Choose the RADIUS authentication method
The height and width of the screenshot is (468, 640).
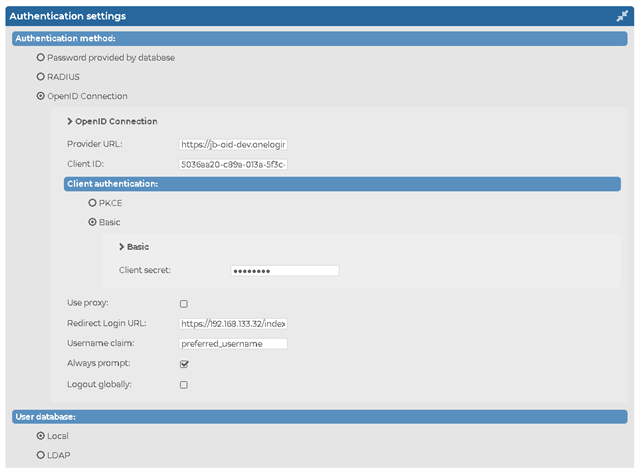(x=40, y=77)
